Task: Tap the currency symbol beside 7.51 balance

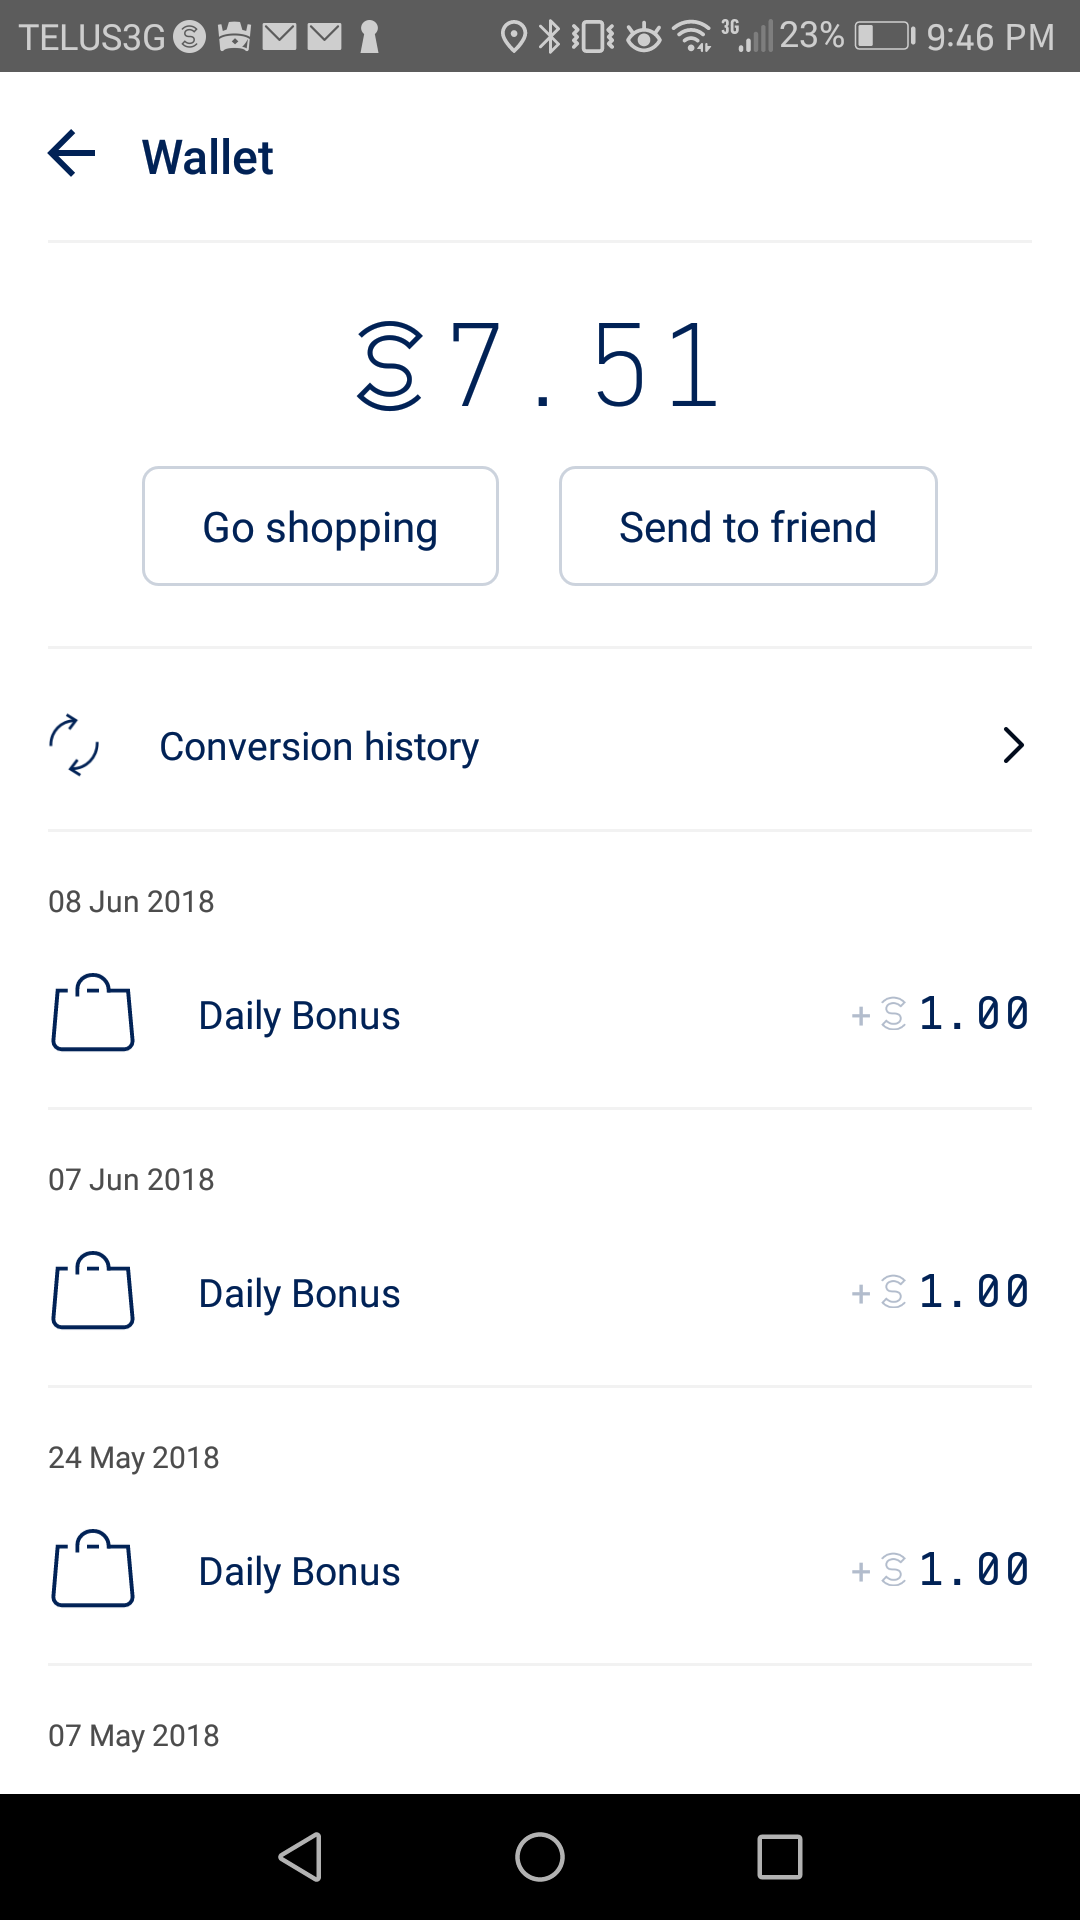Action: pyautogui.click(x=390, y=366)
